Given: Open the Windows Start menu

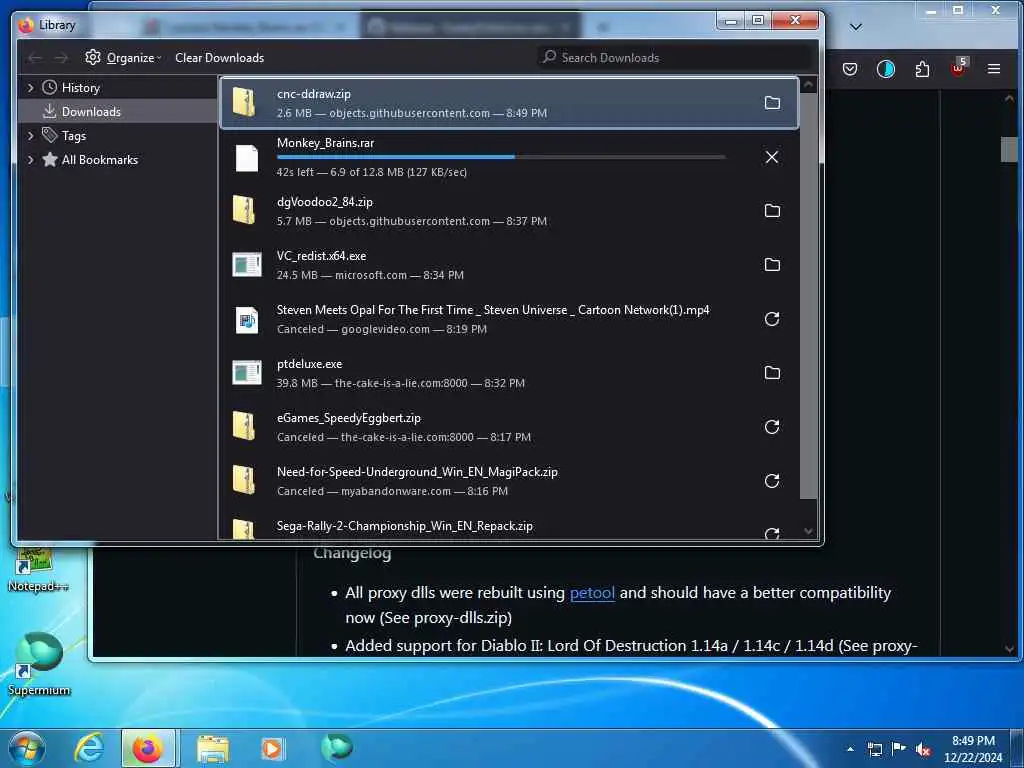Looking at the screenshot, I should tap(27, 748).
